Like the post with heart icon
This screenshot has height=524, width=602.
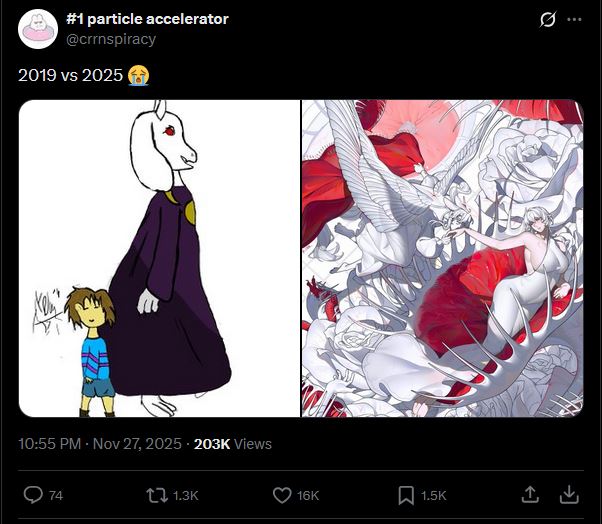[x=282, y=495]
